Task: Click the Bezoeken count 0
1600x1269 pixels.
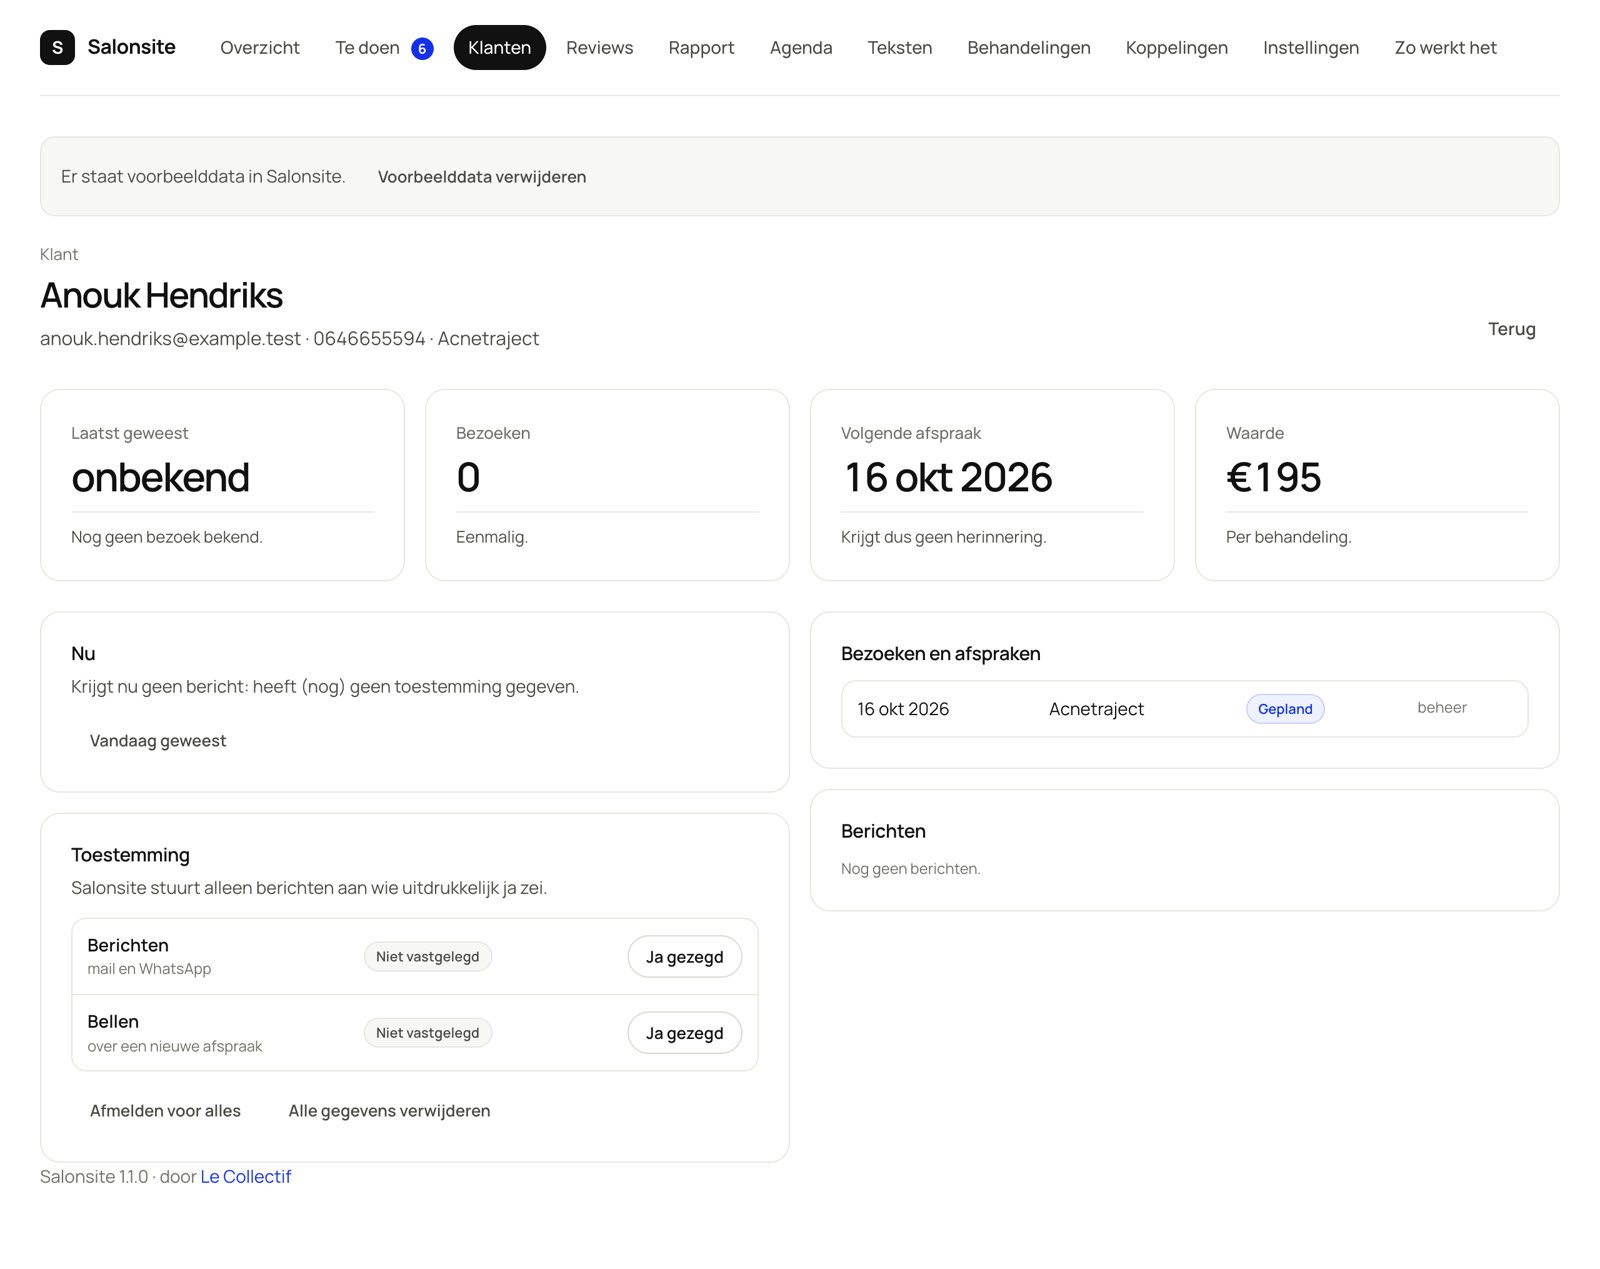Action: point(468,478)
